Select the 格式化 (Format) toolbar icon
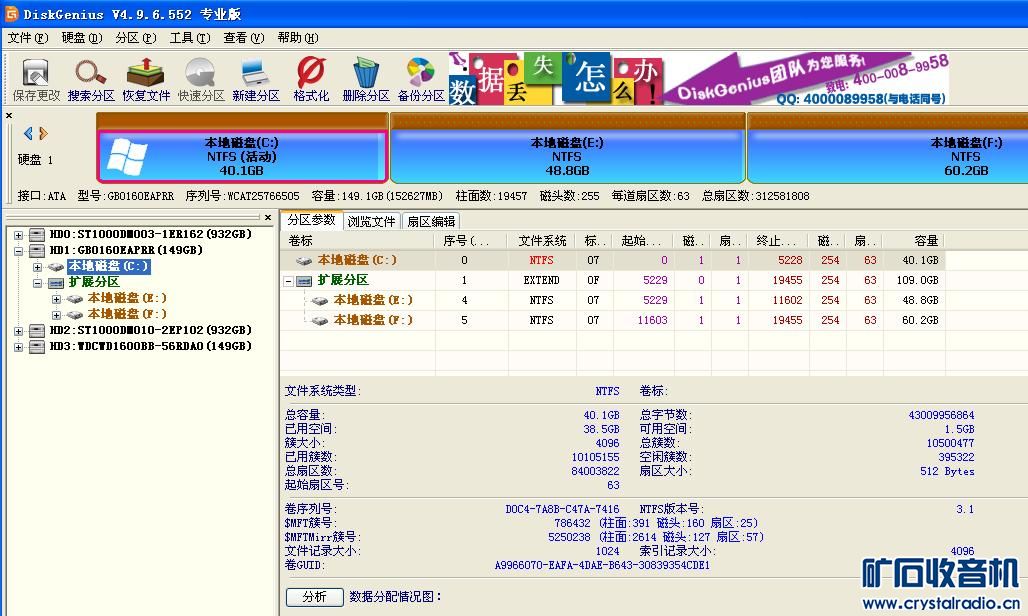 click(x=311, y=80)
